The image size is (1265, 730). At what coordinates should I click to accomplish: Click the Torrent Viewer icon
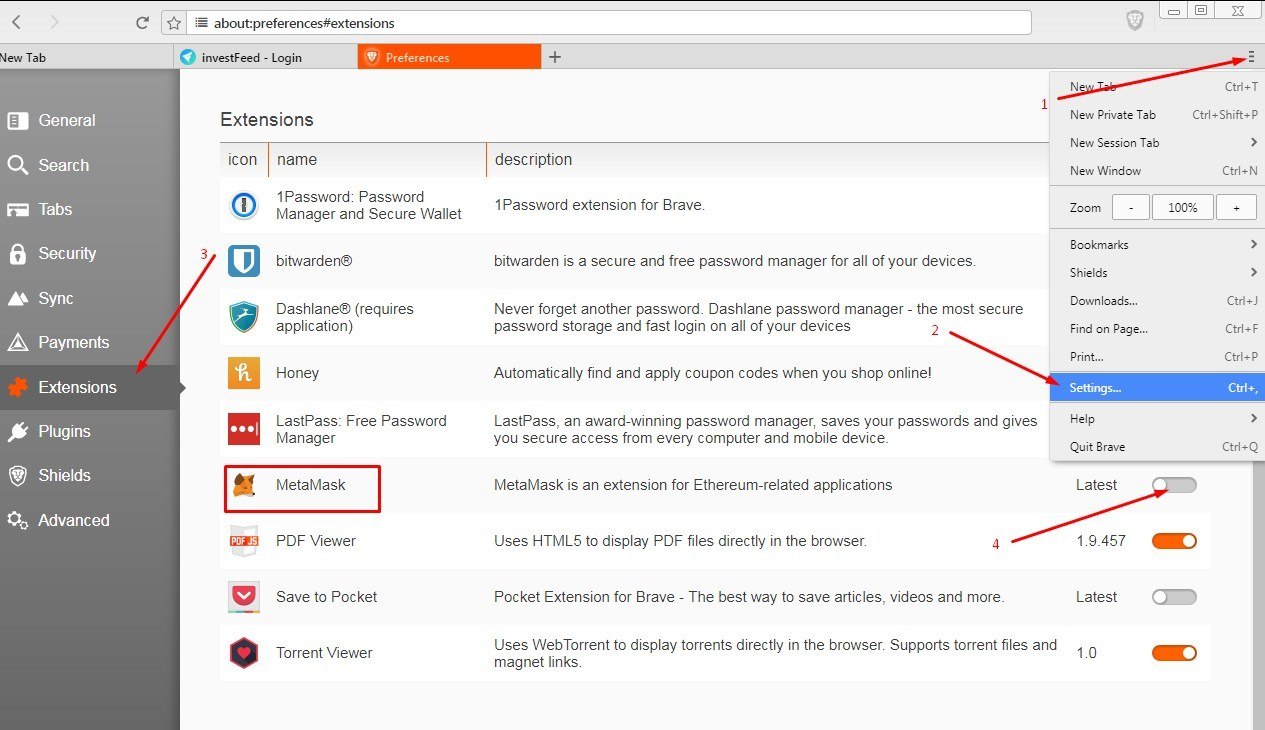[244, 653]
